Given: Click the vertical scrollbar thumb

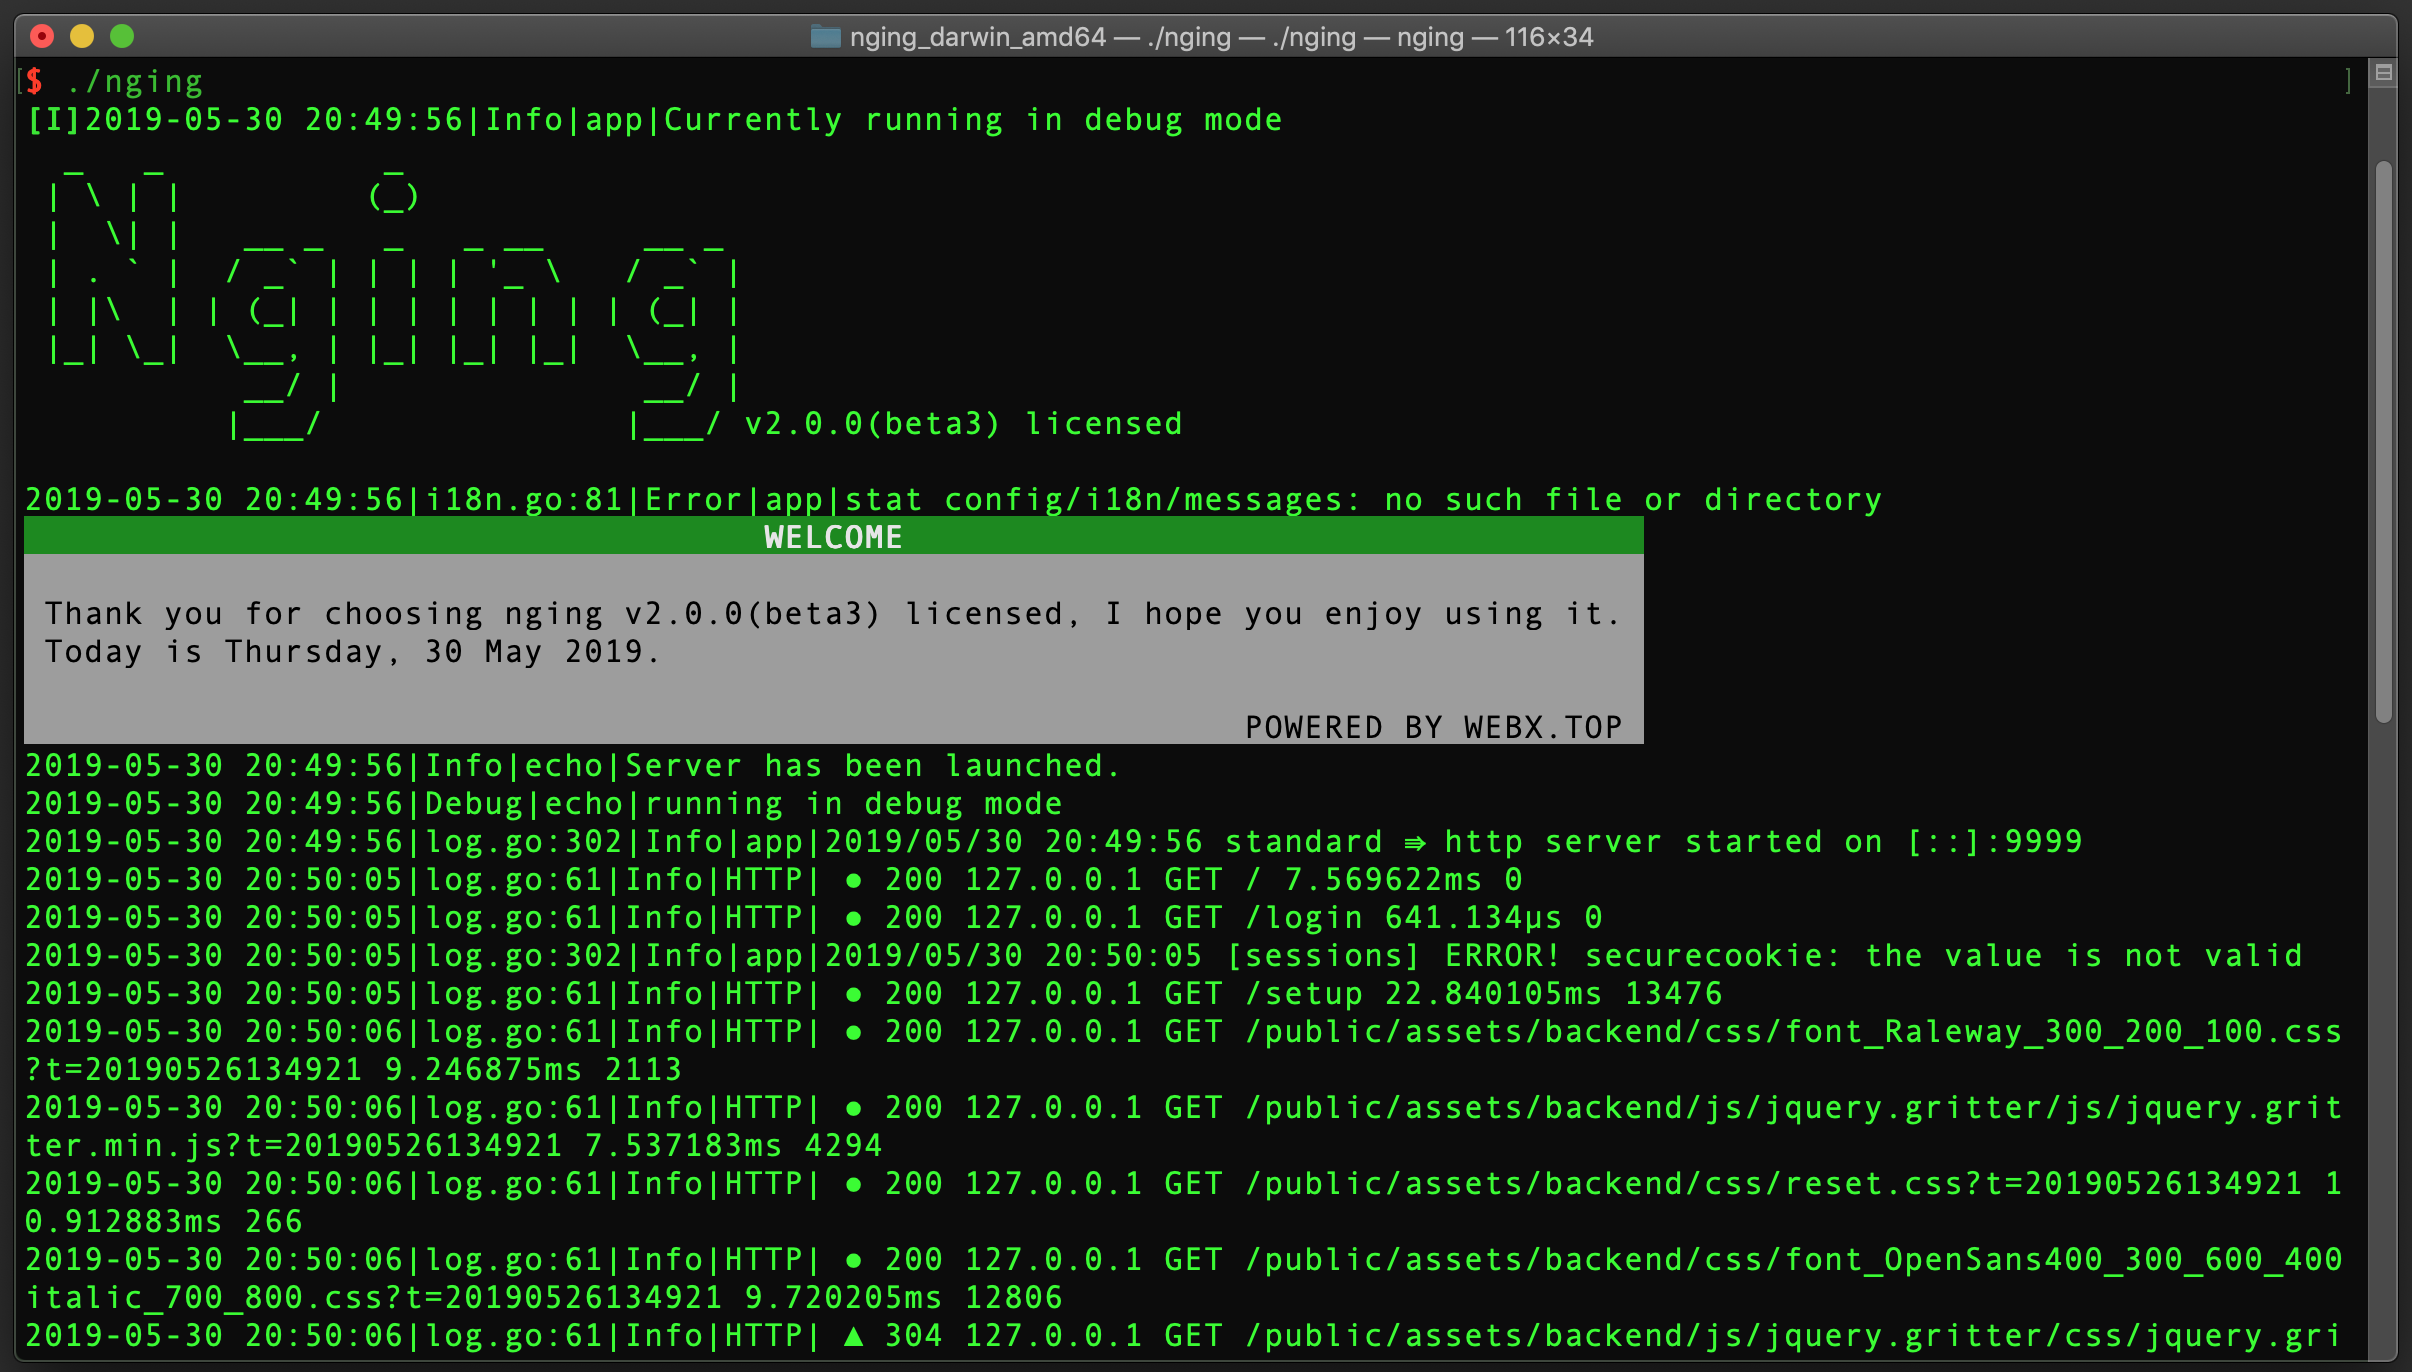Looking at the screenshot, I should click(x=2384, y=440).
